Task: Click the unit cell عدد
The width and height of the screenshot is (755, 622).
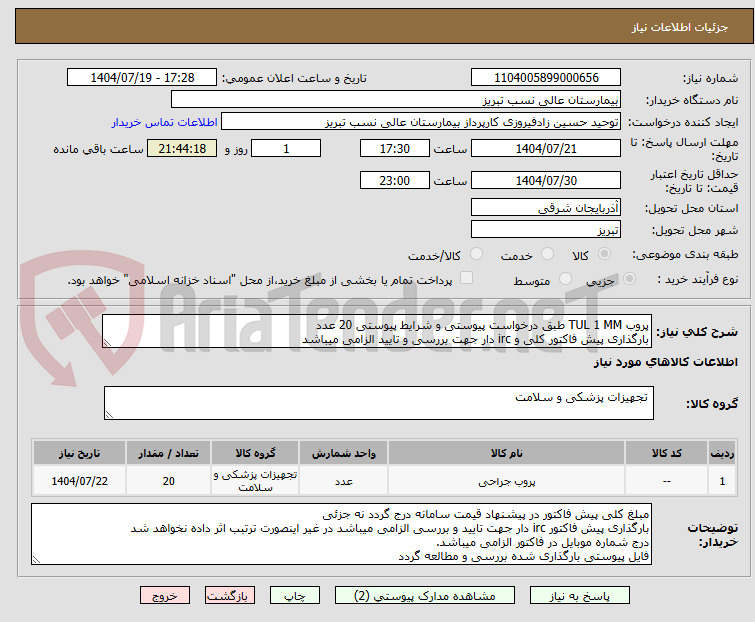Action: [x=343, y=481]
